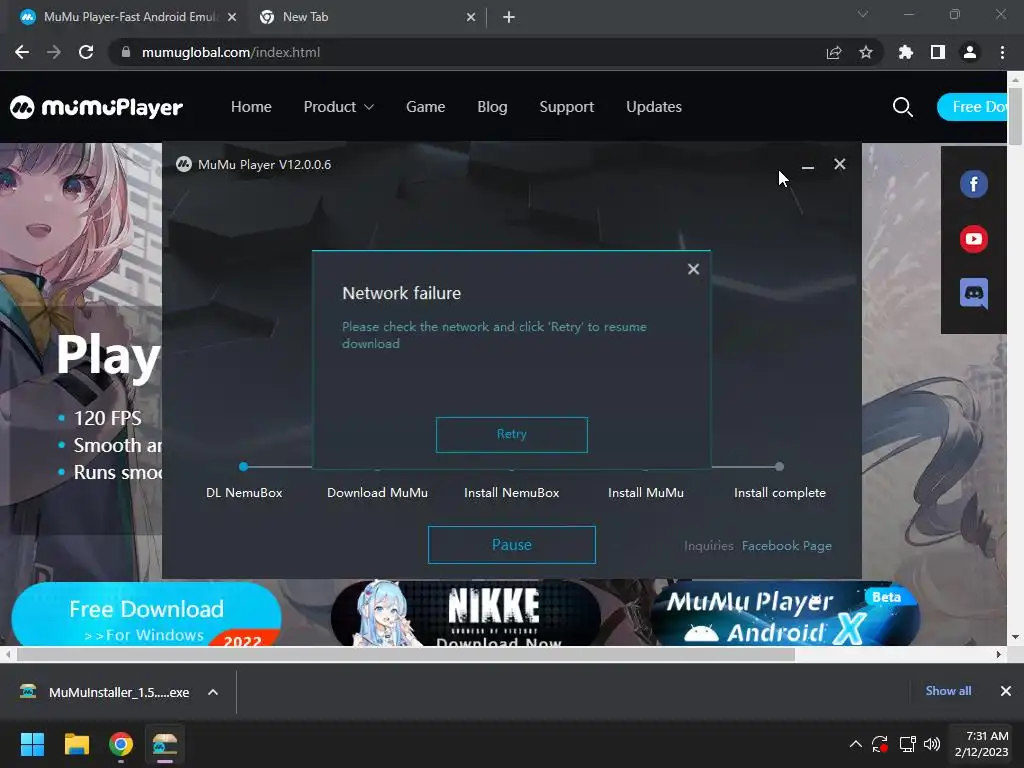Click the Pause button in installer
This screenshot has width=1024, height=768.
pyautogui.click(x=511, y=545)
